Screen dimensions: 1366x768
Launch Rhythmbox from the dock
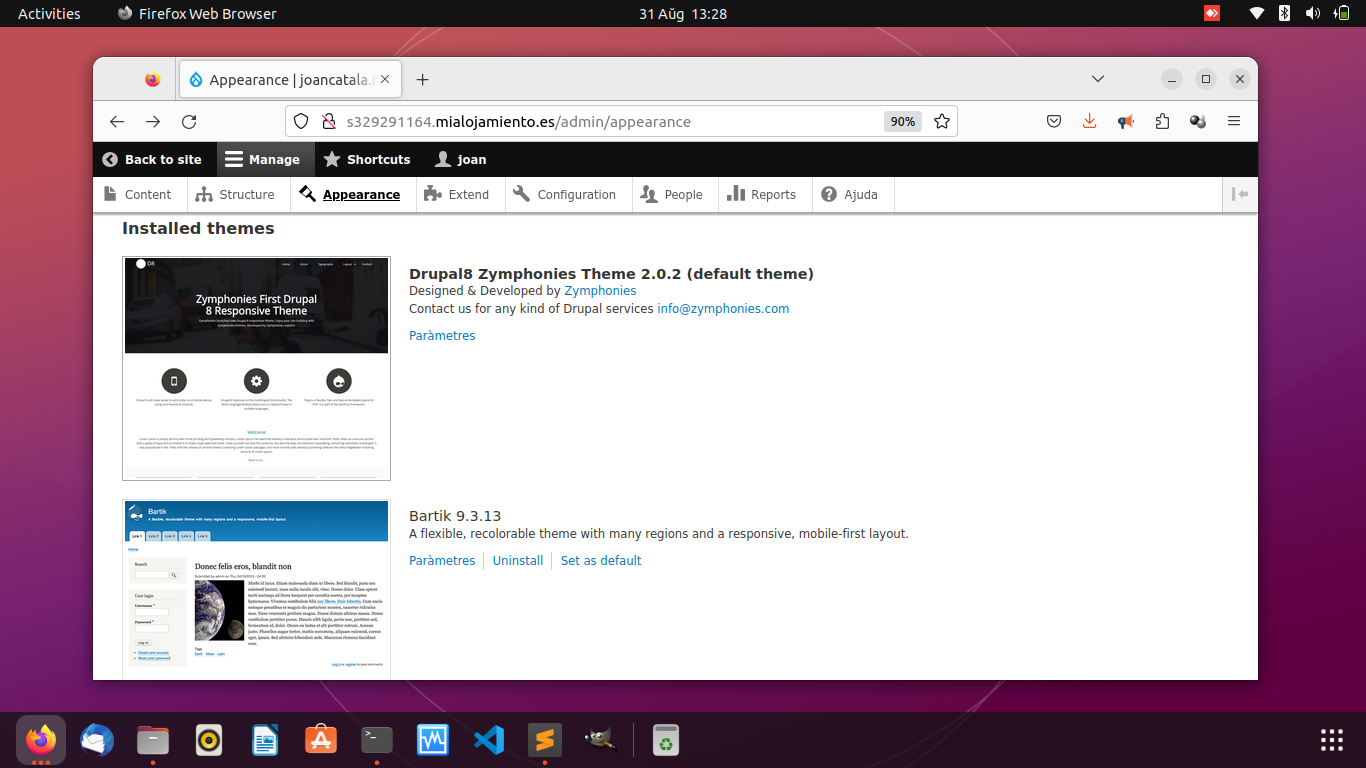pos(209,740)
